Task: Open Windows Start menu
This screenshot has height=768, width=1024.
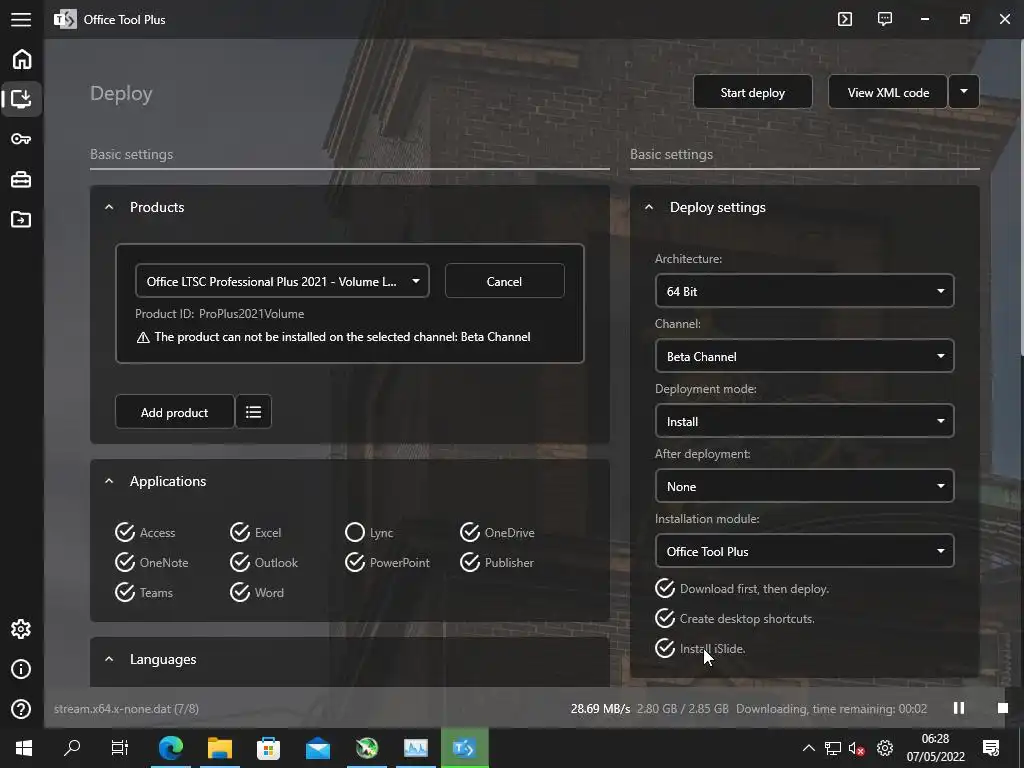Action: [x=24, y=748]
